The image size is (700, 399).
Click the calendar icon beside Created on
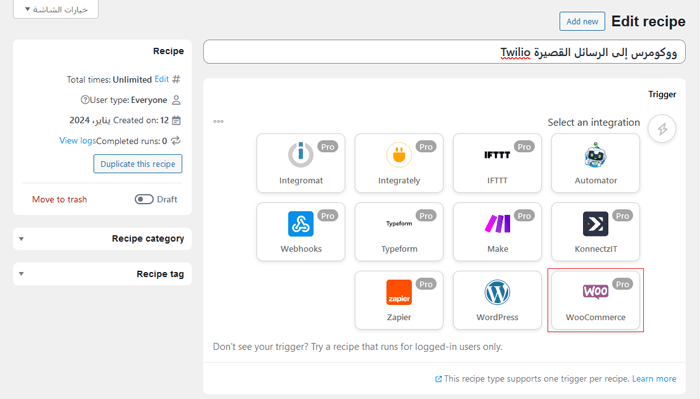click(176, 121)
